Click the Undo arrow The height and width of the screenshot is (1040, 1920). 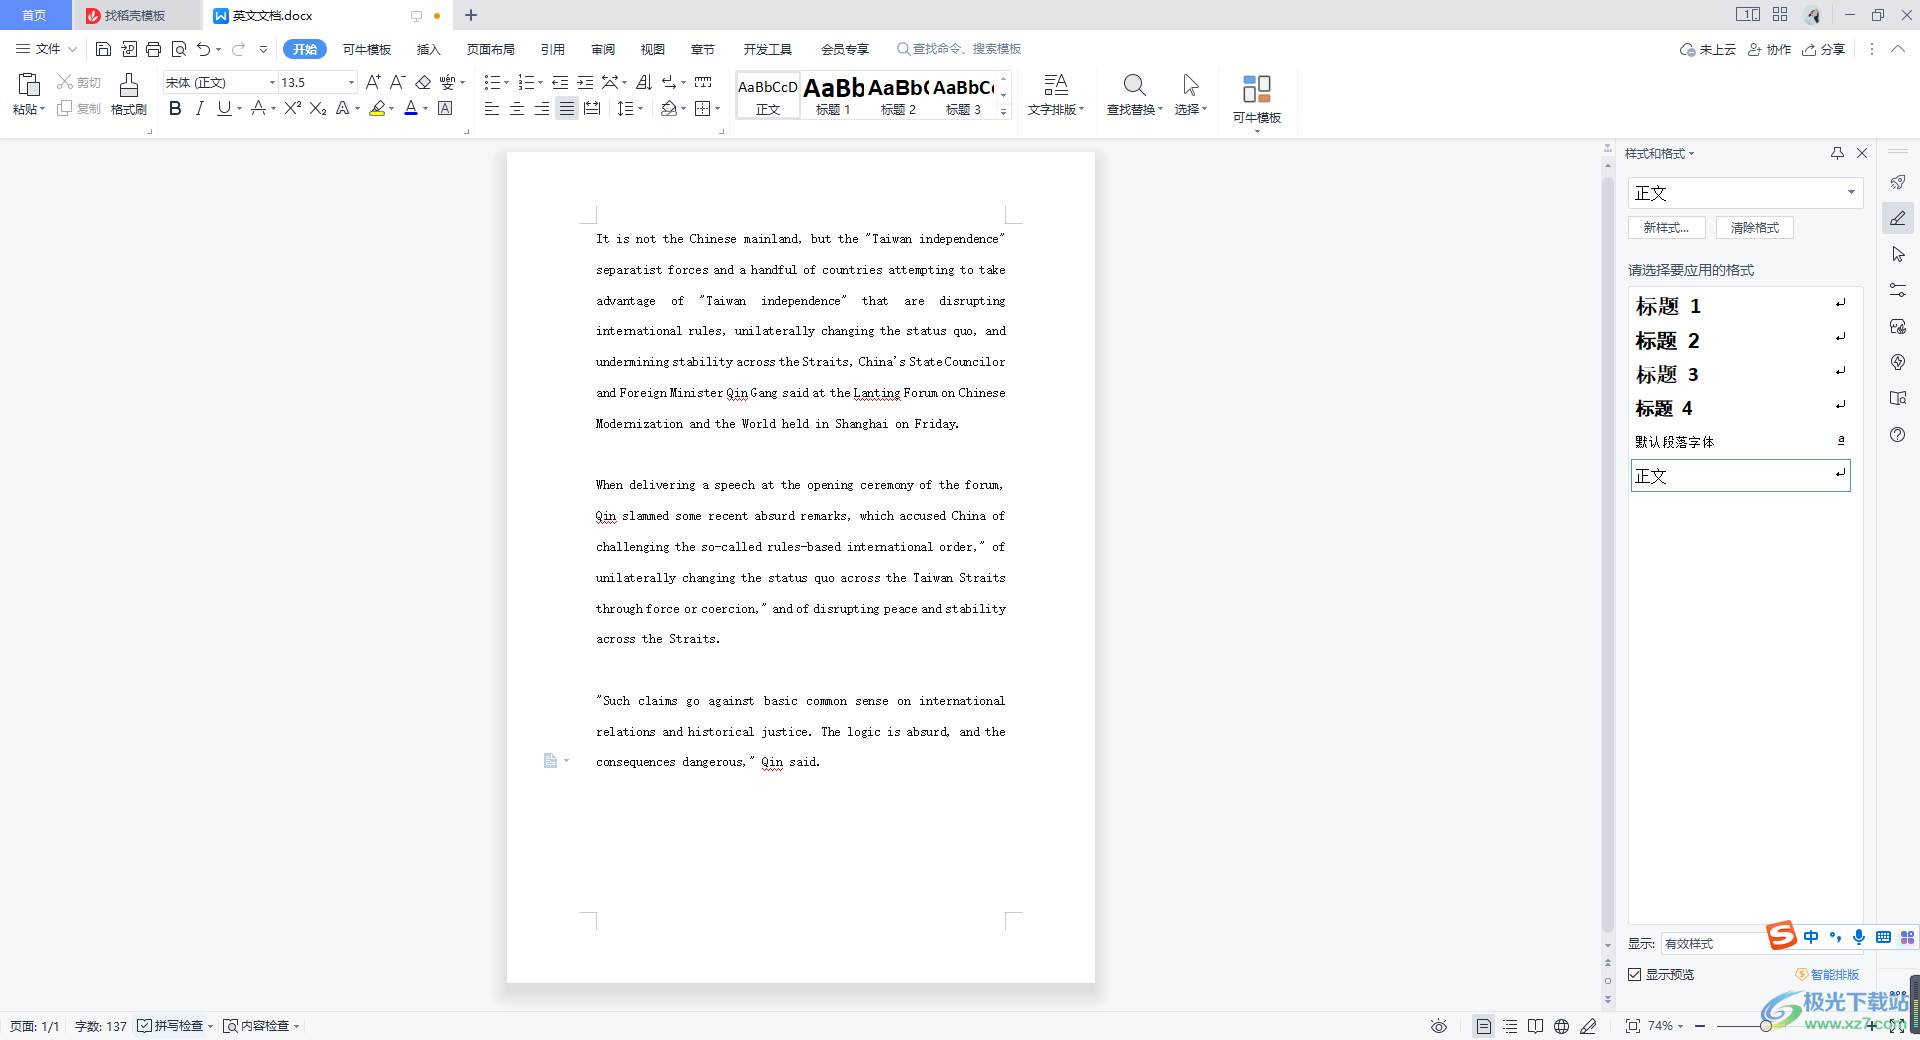(204, 49)
